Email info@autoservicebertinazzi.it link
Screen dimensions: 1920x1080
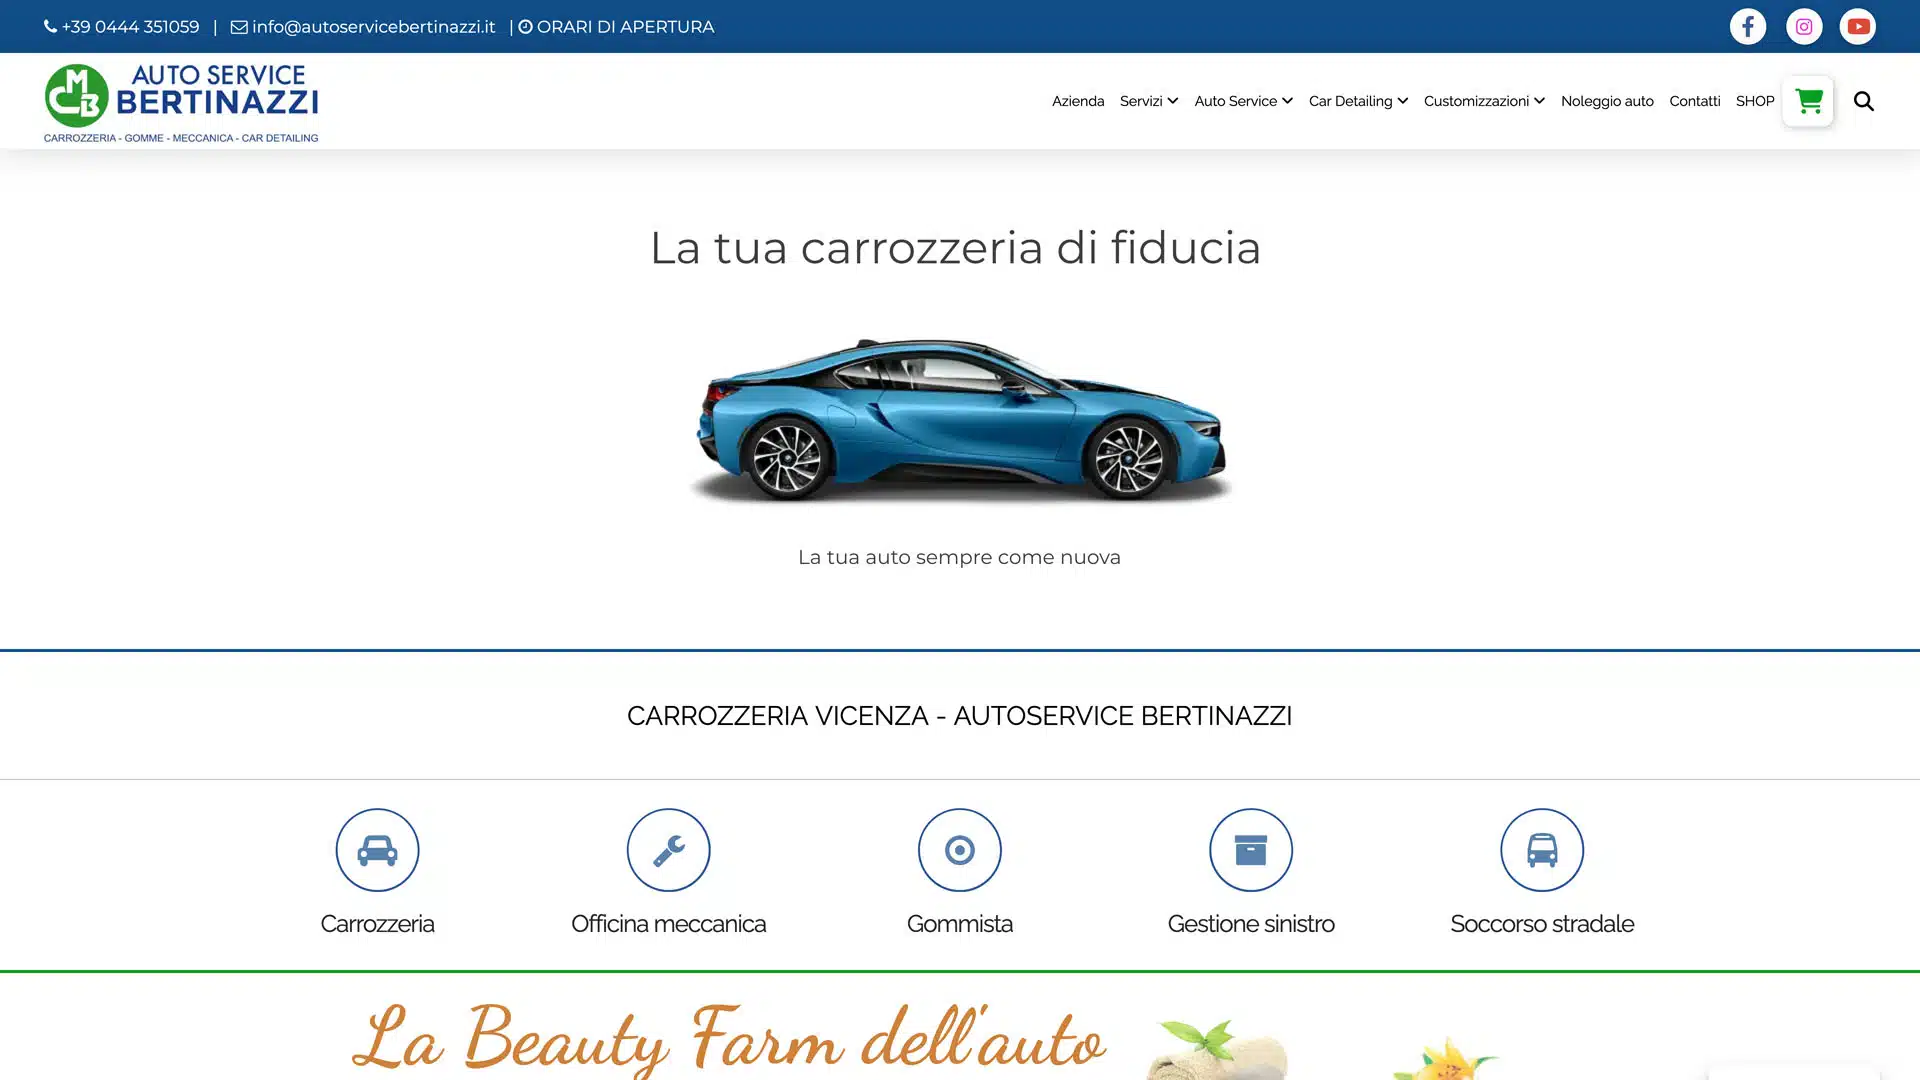(x=373, y=27)
